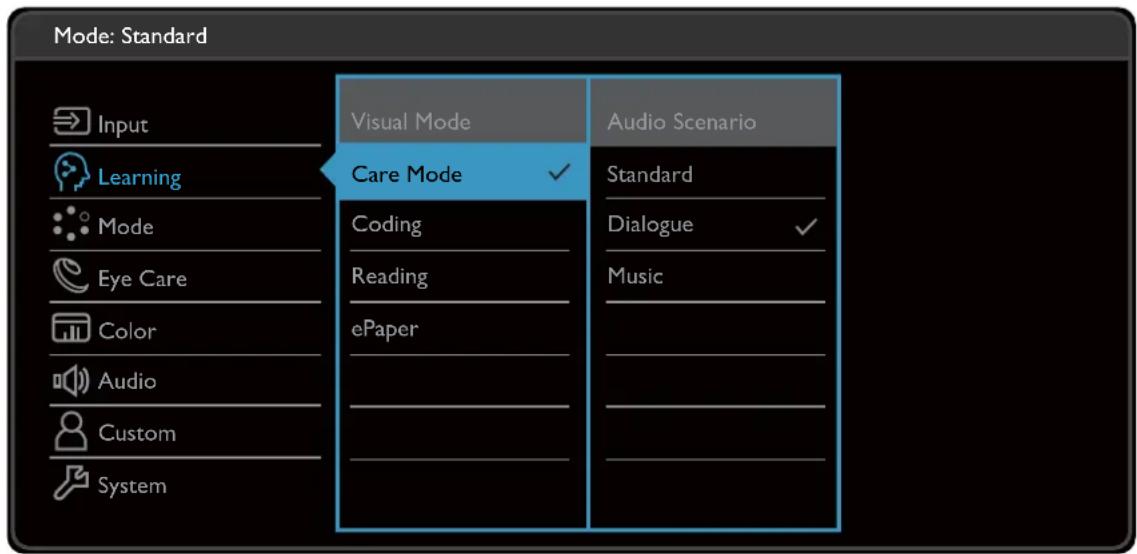Click the Custom person icon

point(72,431)
